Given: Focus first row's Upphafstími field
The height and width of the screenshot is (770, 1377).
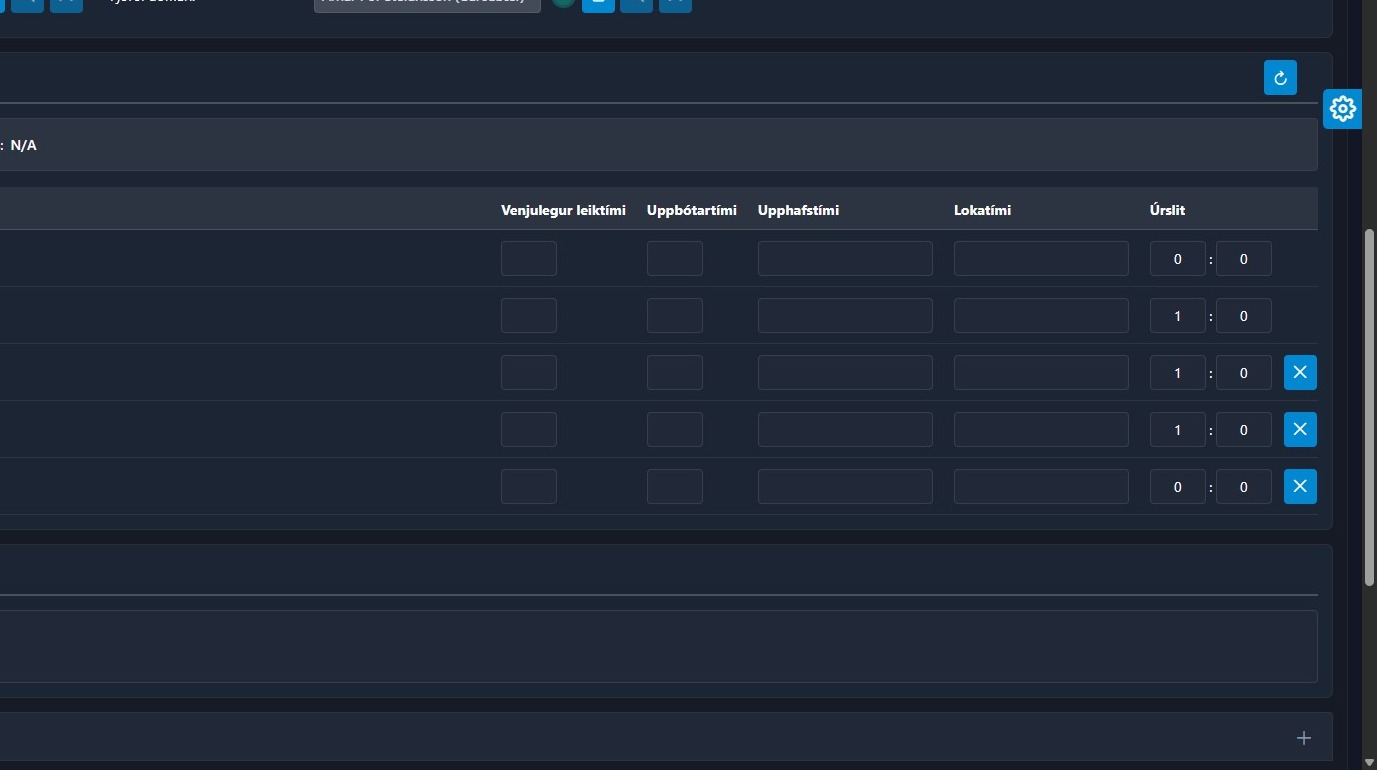Looking at the screenshot, I should coord(845,258).
